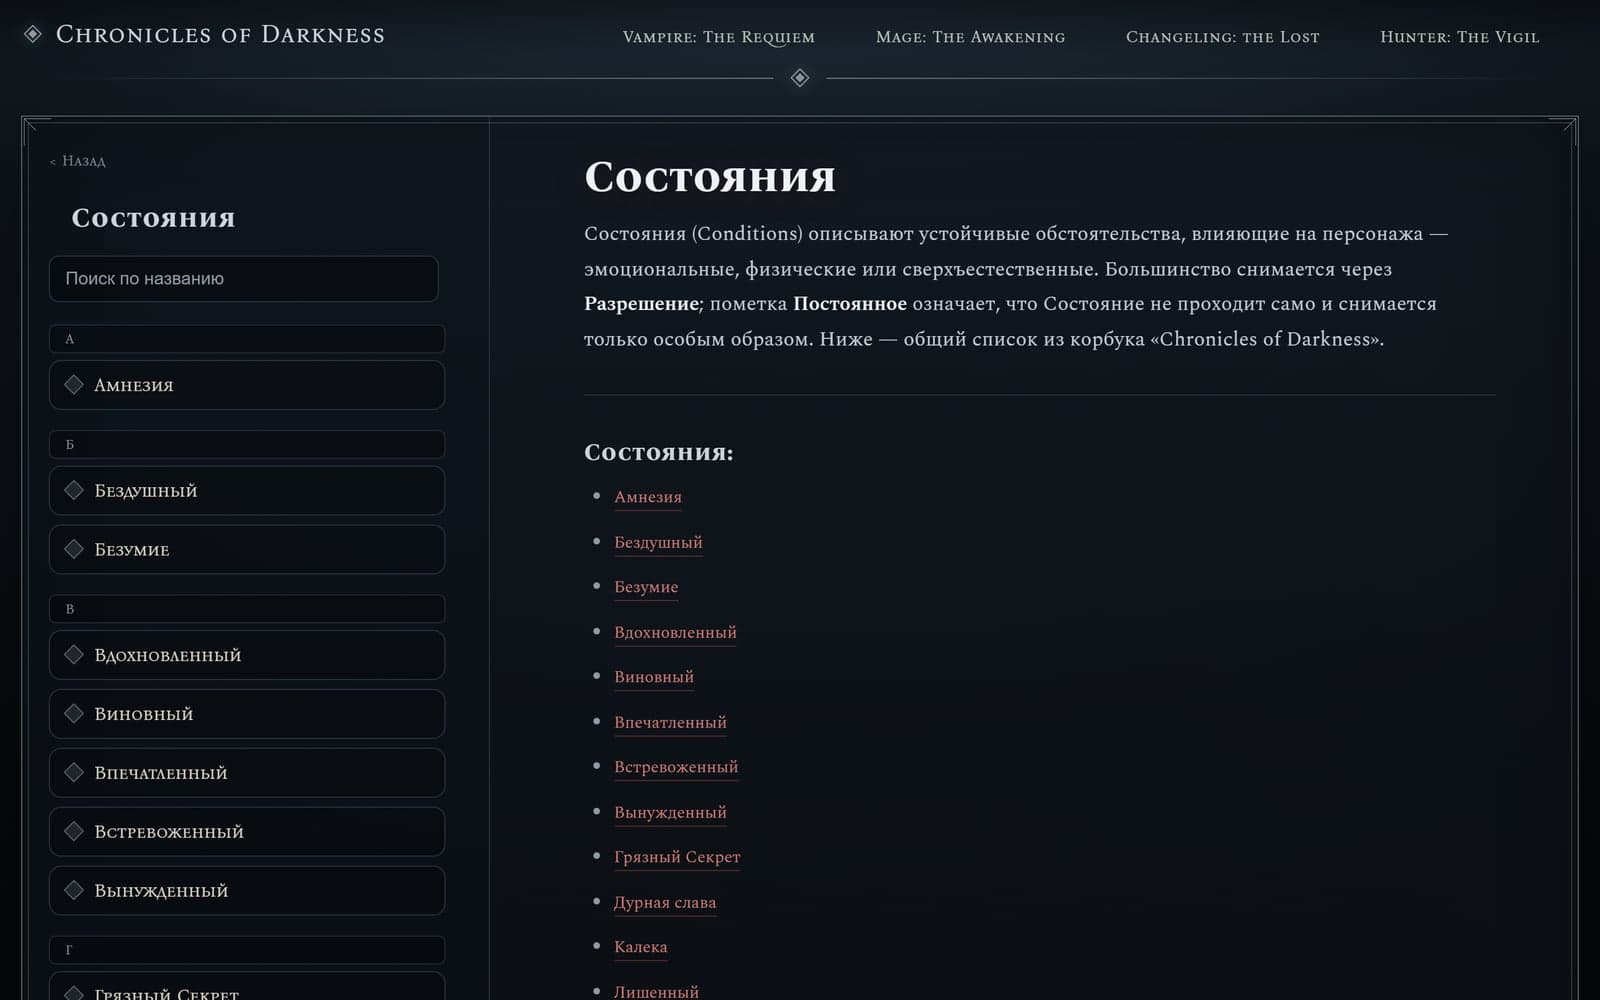This screenshot has height=1000, width=1600.
Task: Click the sidebar letter header А
Action: click(247, 339)
